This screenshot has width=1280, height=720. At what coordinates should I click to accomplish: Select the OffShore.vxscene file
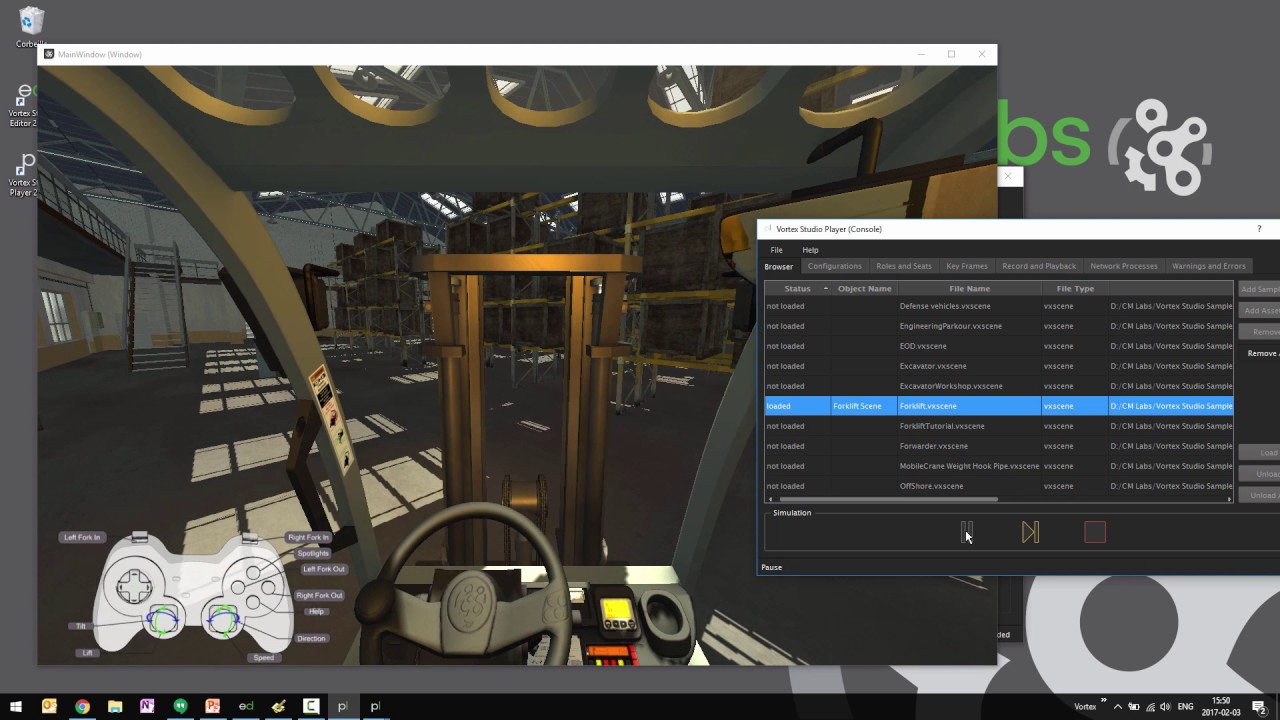pyautogui.click(x=931, y=486)
